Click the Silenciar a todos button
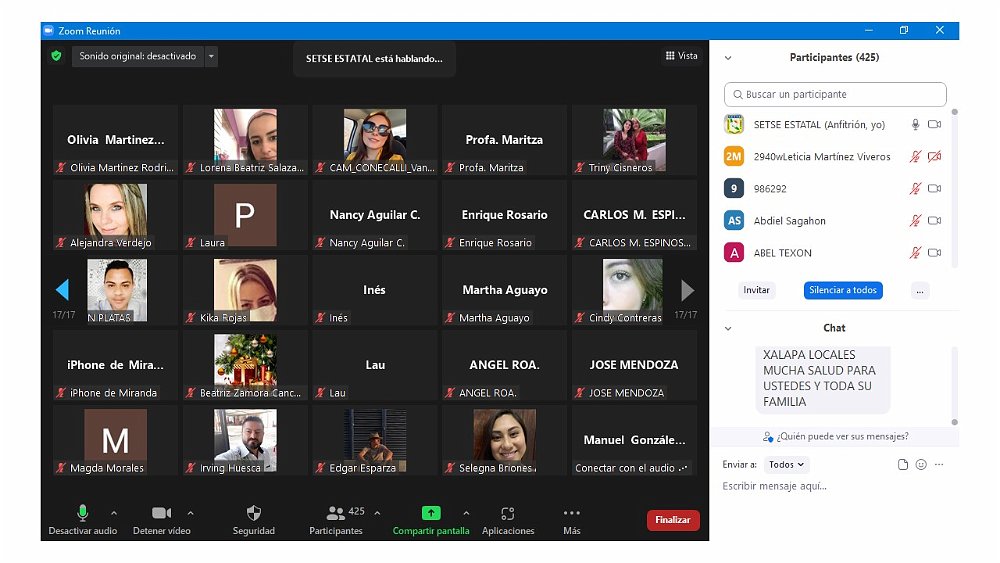1000x563 pixels. click(842, 290)
